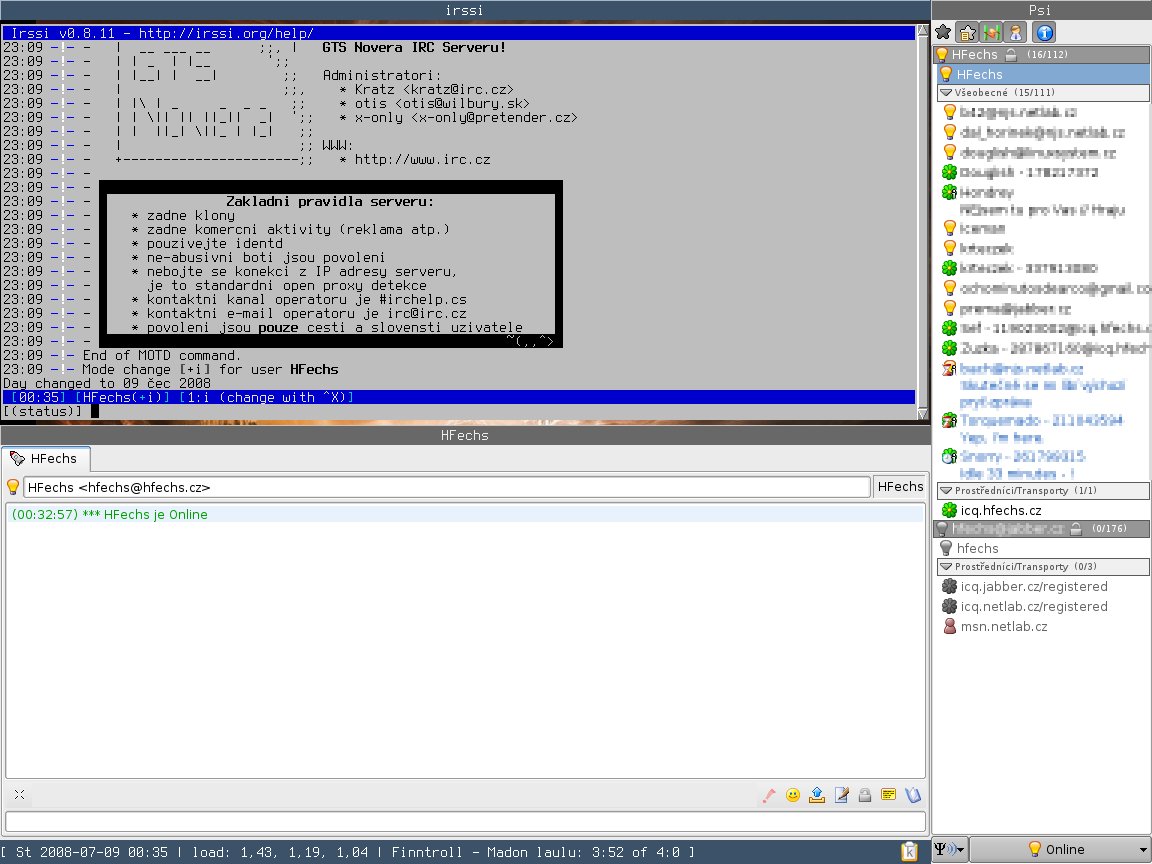Select the highlighted HFechs self contact in roster
Viewport: 1152px width, 864px height.
point(1043,74)
